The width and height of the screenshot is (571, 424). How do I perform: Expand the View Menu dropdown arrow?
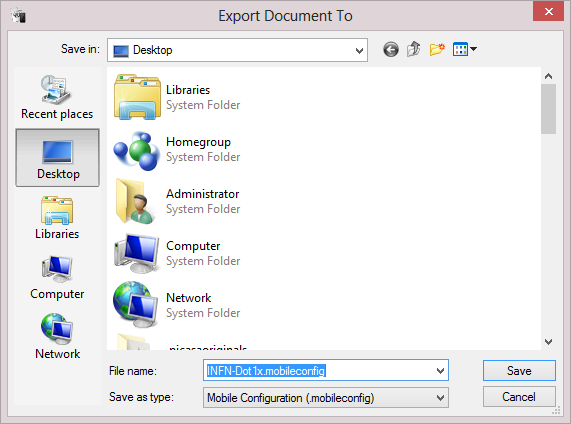coord(473,49)
